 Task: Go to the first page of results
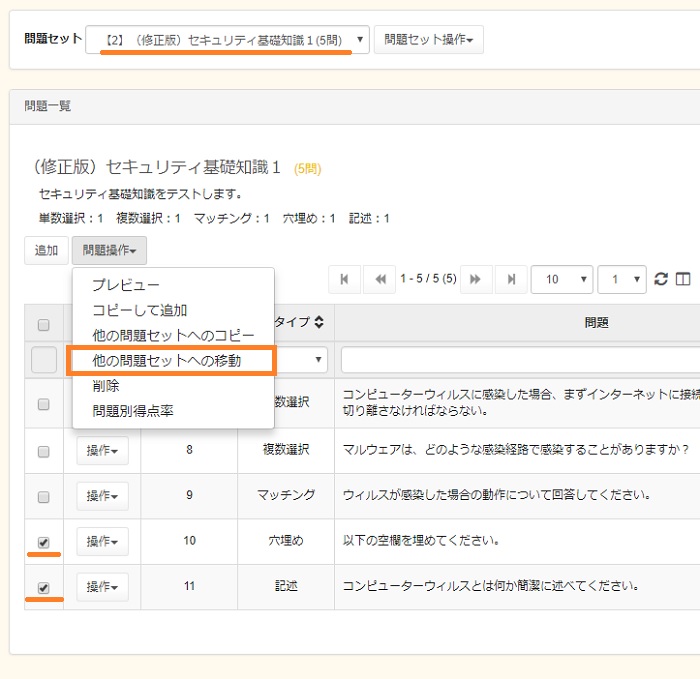pos(344,279)
